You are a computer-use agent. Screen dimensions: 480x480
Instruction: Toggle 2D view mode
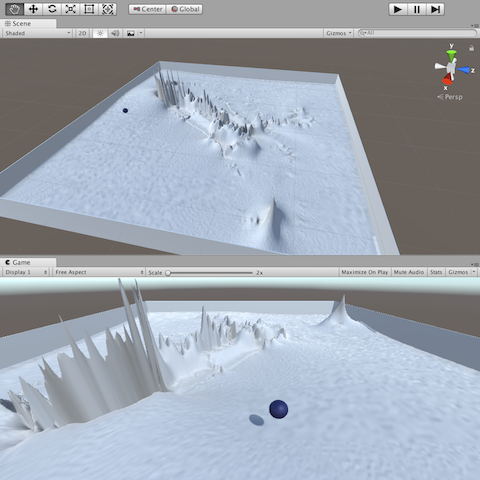82,33
